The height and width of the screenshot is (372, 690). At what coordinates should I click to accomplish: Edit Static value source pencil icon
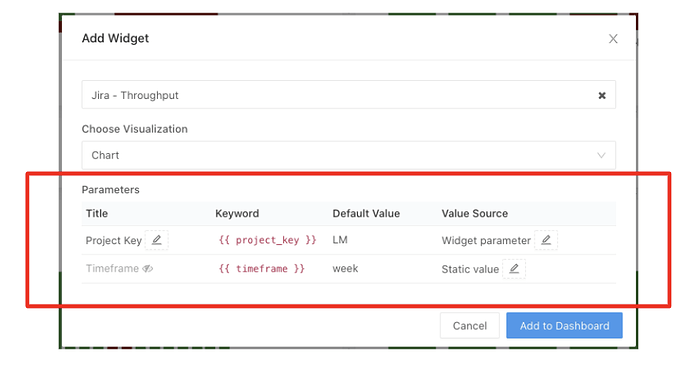(x=514, y=269)
